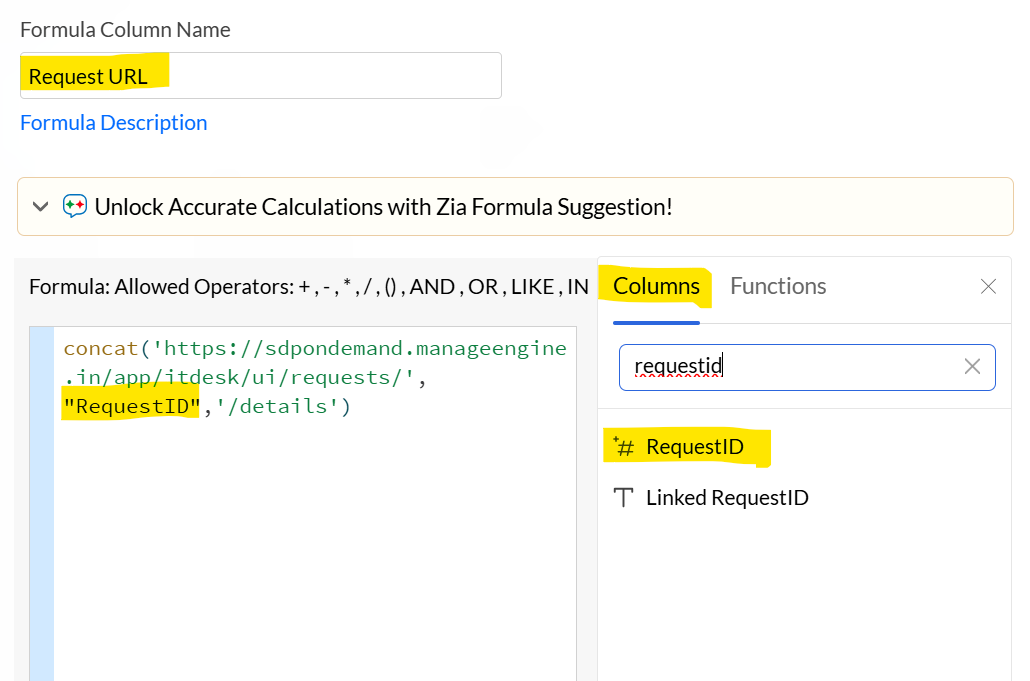This screenshot has height=681, width=1030.
Task: Choose Linked RequestID from column list
Action: click(727, 498)
